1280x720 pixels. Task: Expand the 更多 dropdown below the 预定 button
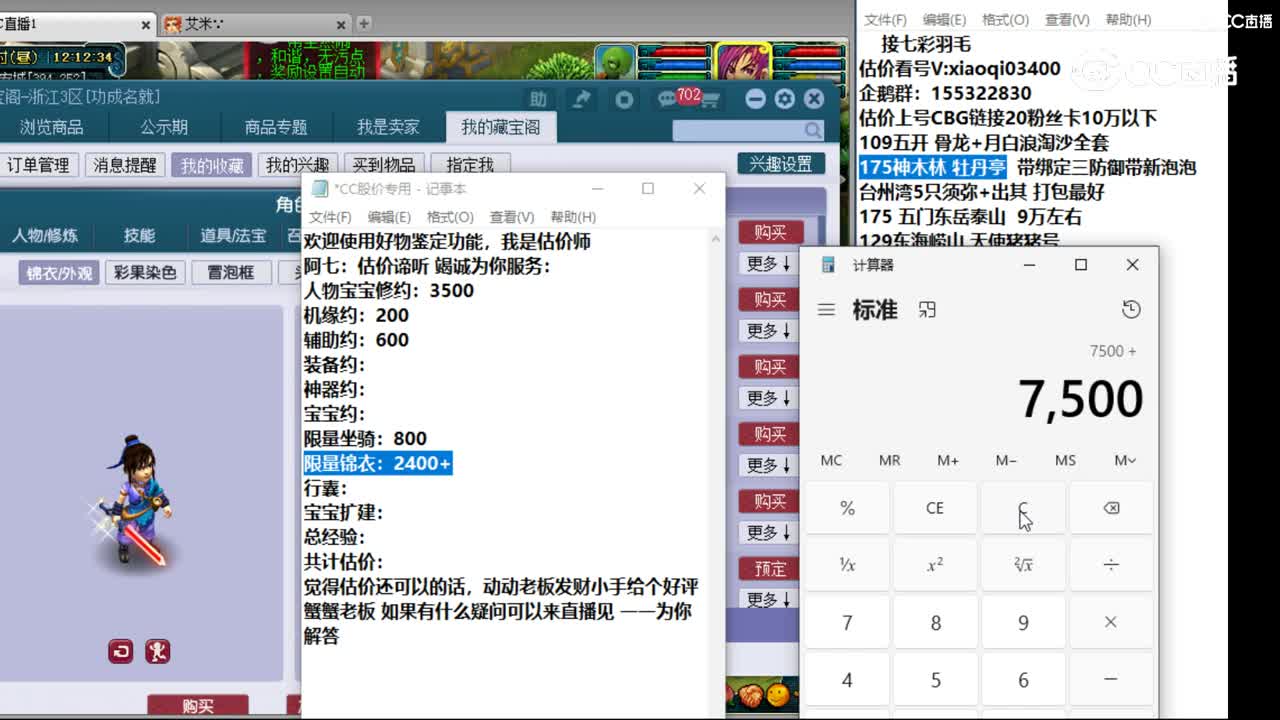[766, 600]
